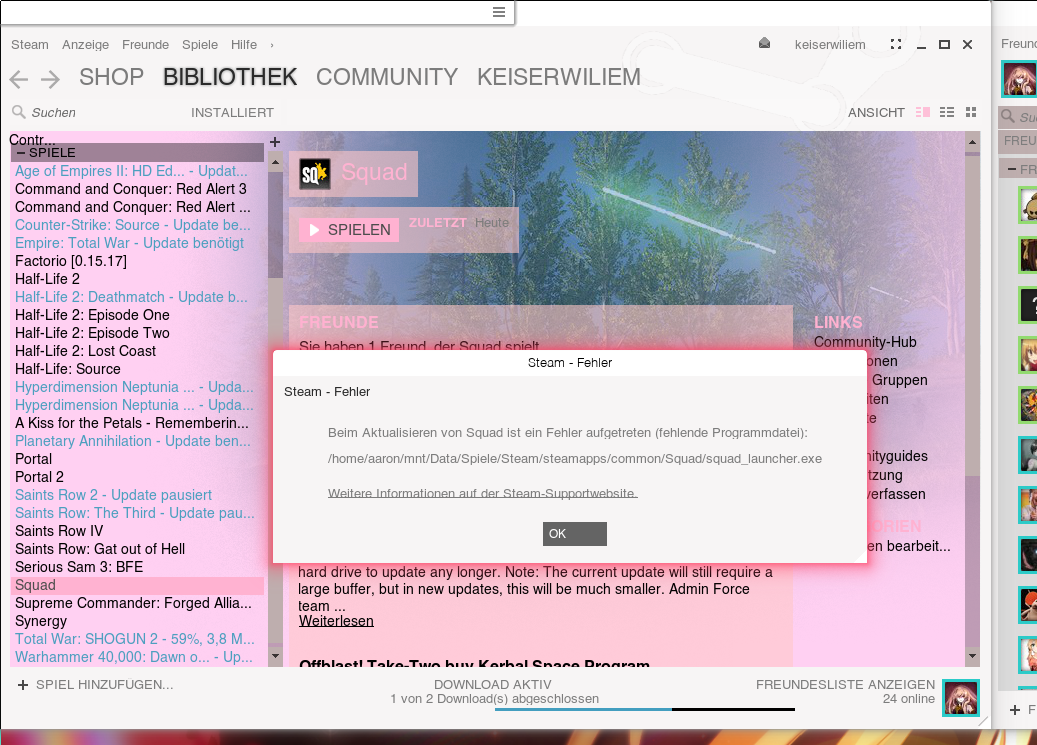Viewport: 1037px width, 745px height.
Task: Open the Weiterlesen link
Action: coord(336,621)
